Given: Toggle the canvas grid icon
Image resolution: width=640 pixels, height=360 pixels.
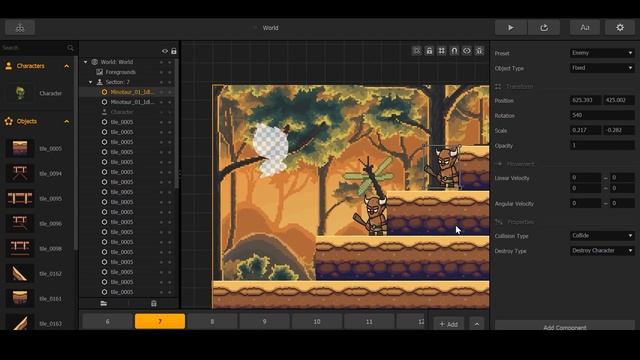Looking at the screenshot, I should [442, 51].
